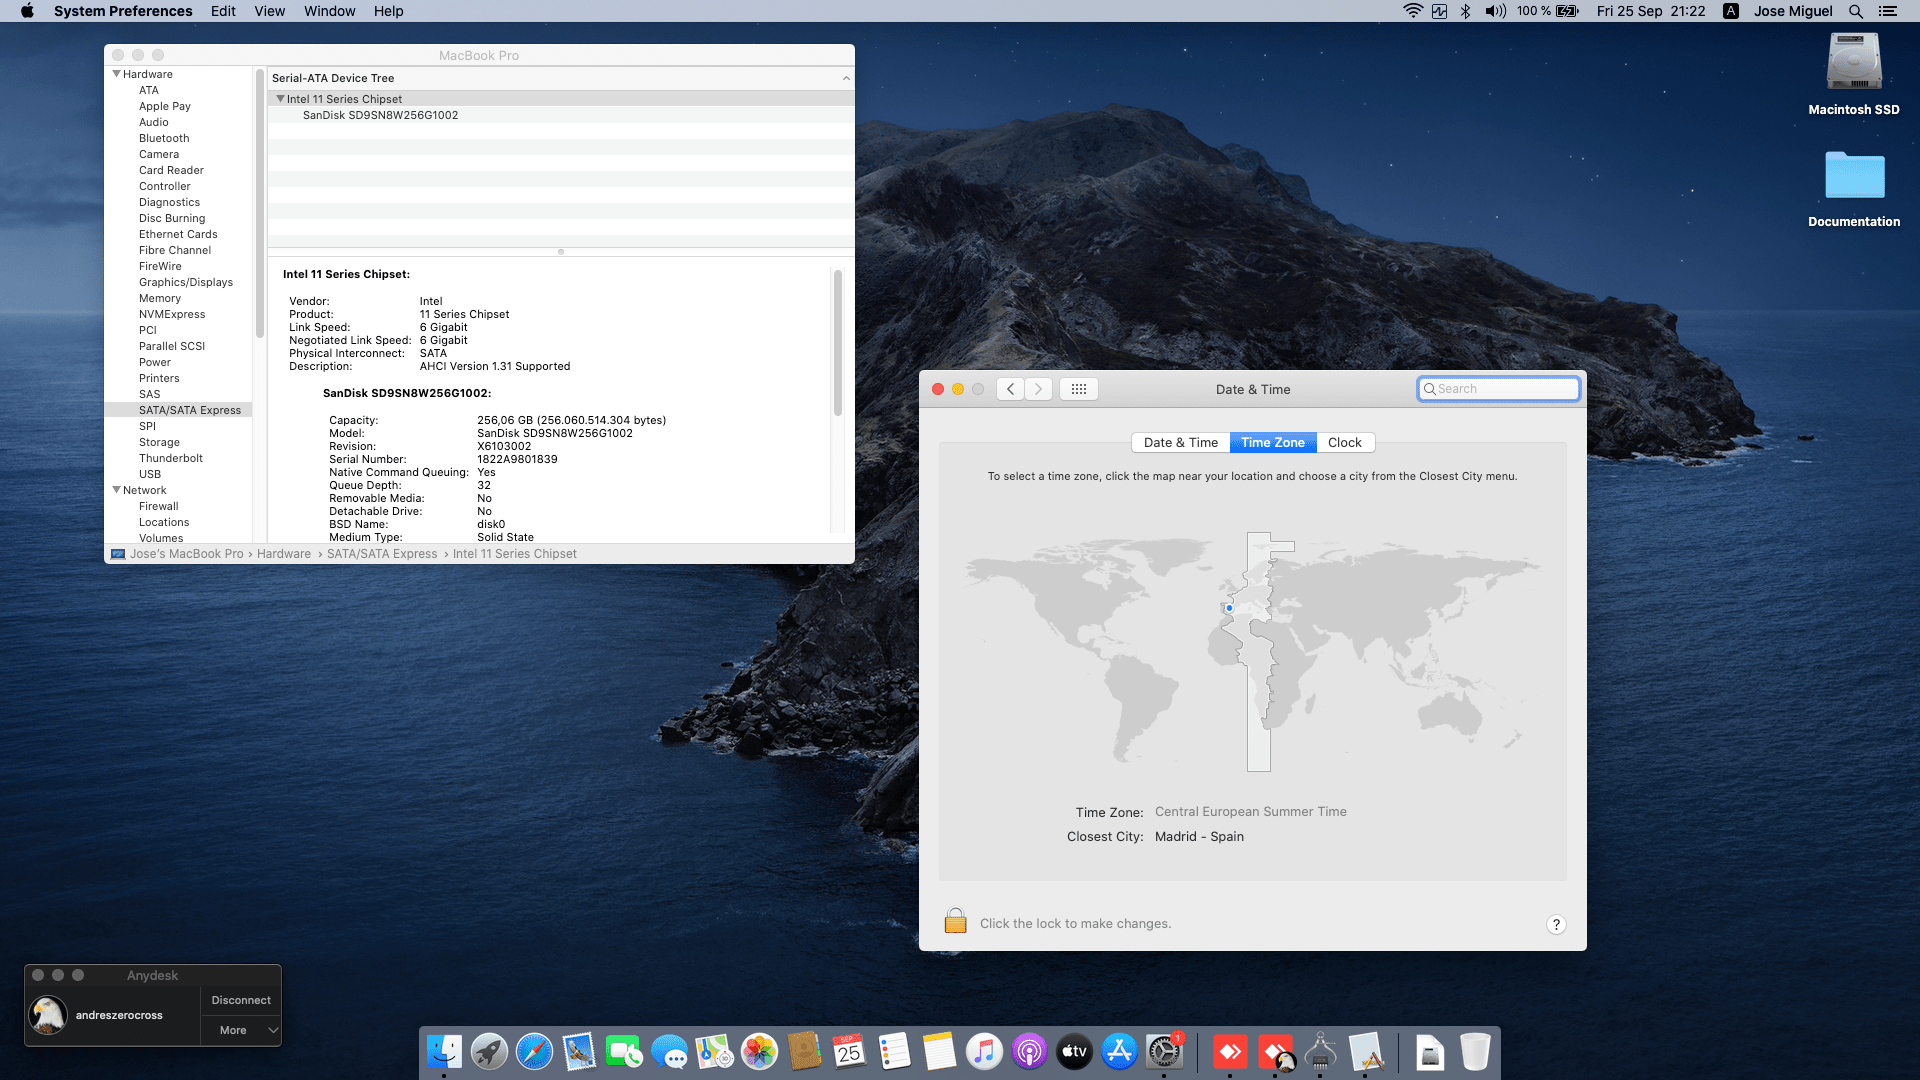Show all preferences grid button
Screen dimensions: 1920x1080
[1079, 389]
